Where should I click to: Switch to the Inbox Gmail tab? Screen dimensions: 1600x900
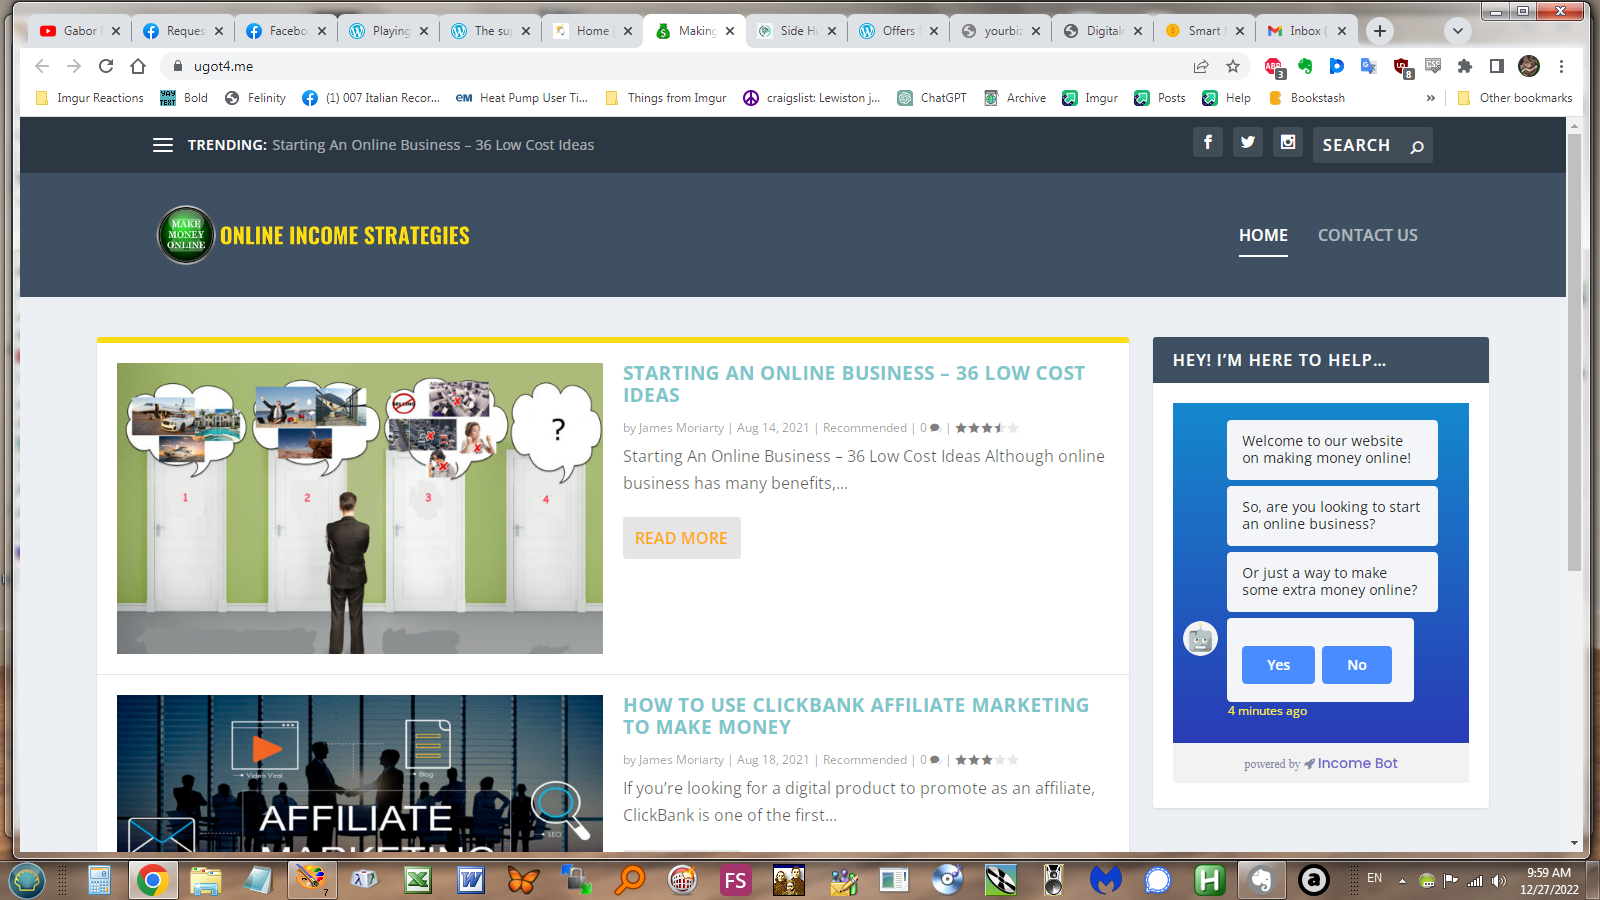point(1301,31)
